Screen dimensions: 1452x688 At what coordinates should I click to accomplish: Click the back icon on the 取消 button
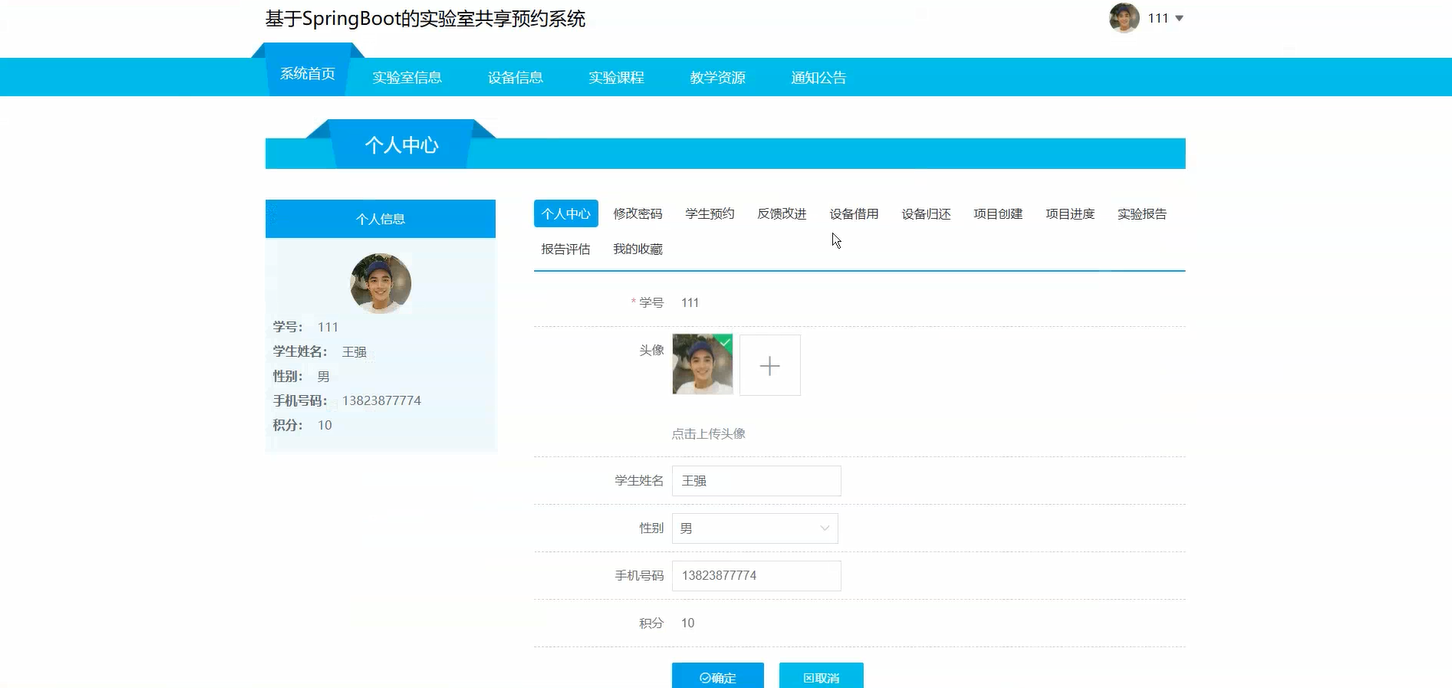[806, 676]
